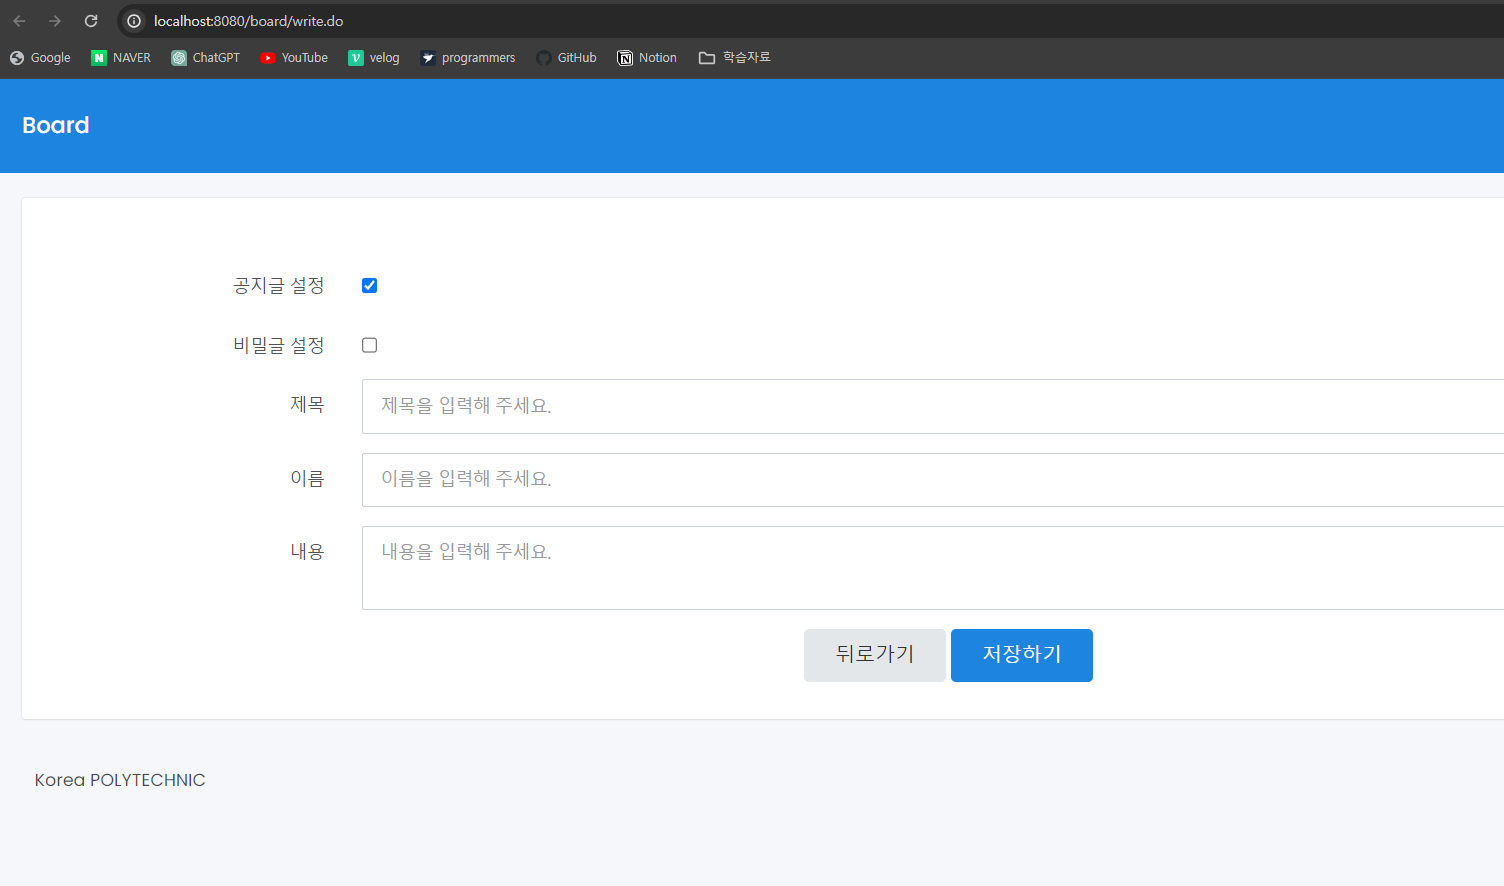
Task: Click the 제목 label text
Action: click(307, 405)
